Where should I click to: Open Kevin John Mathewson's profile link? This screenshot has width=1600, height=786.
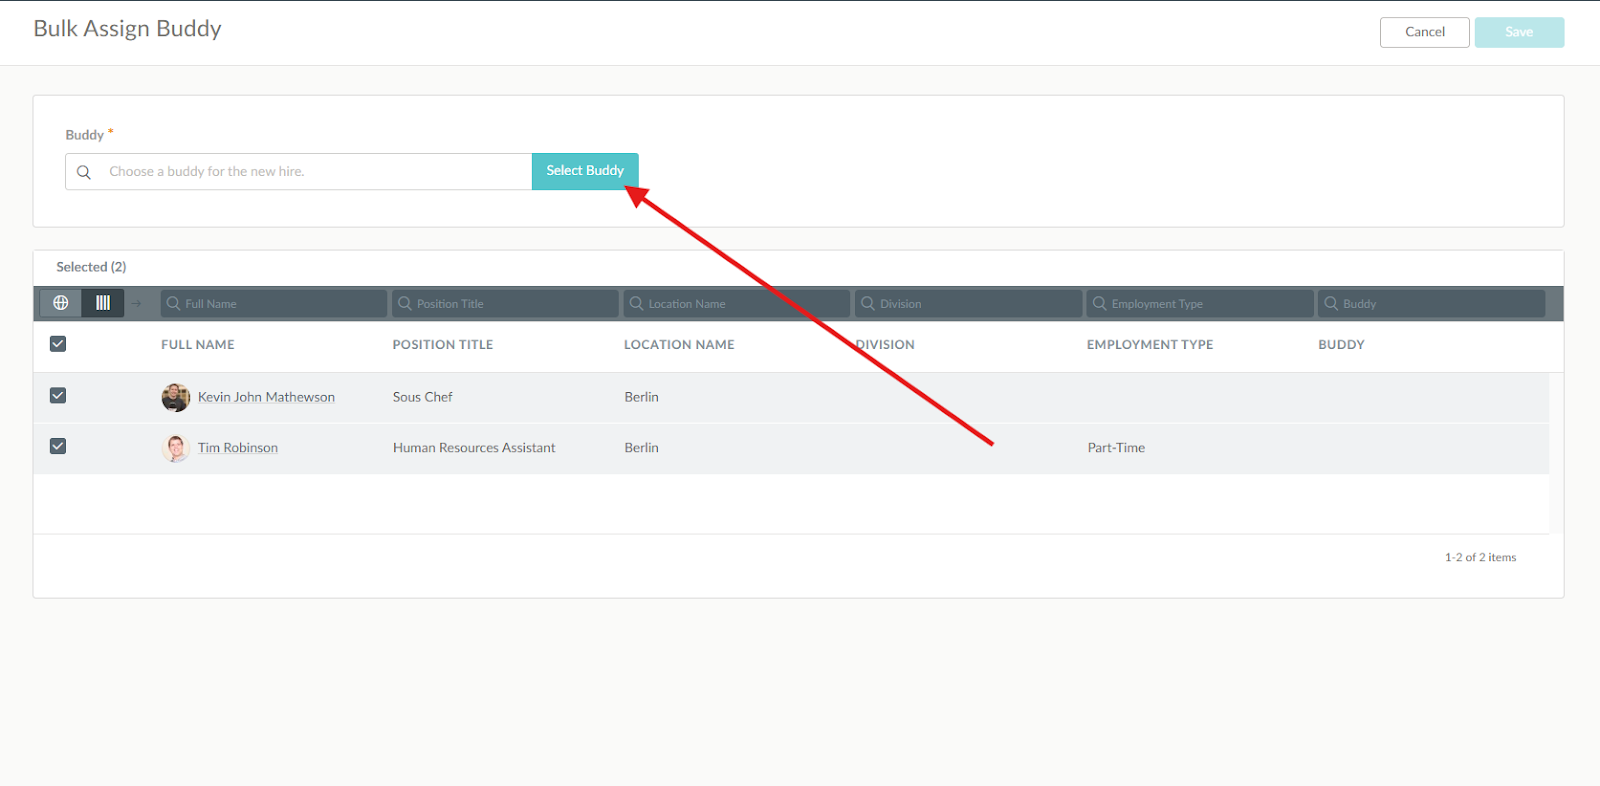(x=266, y=397)
